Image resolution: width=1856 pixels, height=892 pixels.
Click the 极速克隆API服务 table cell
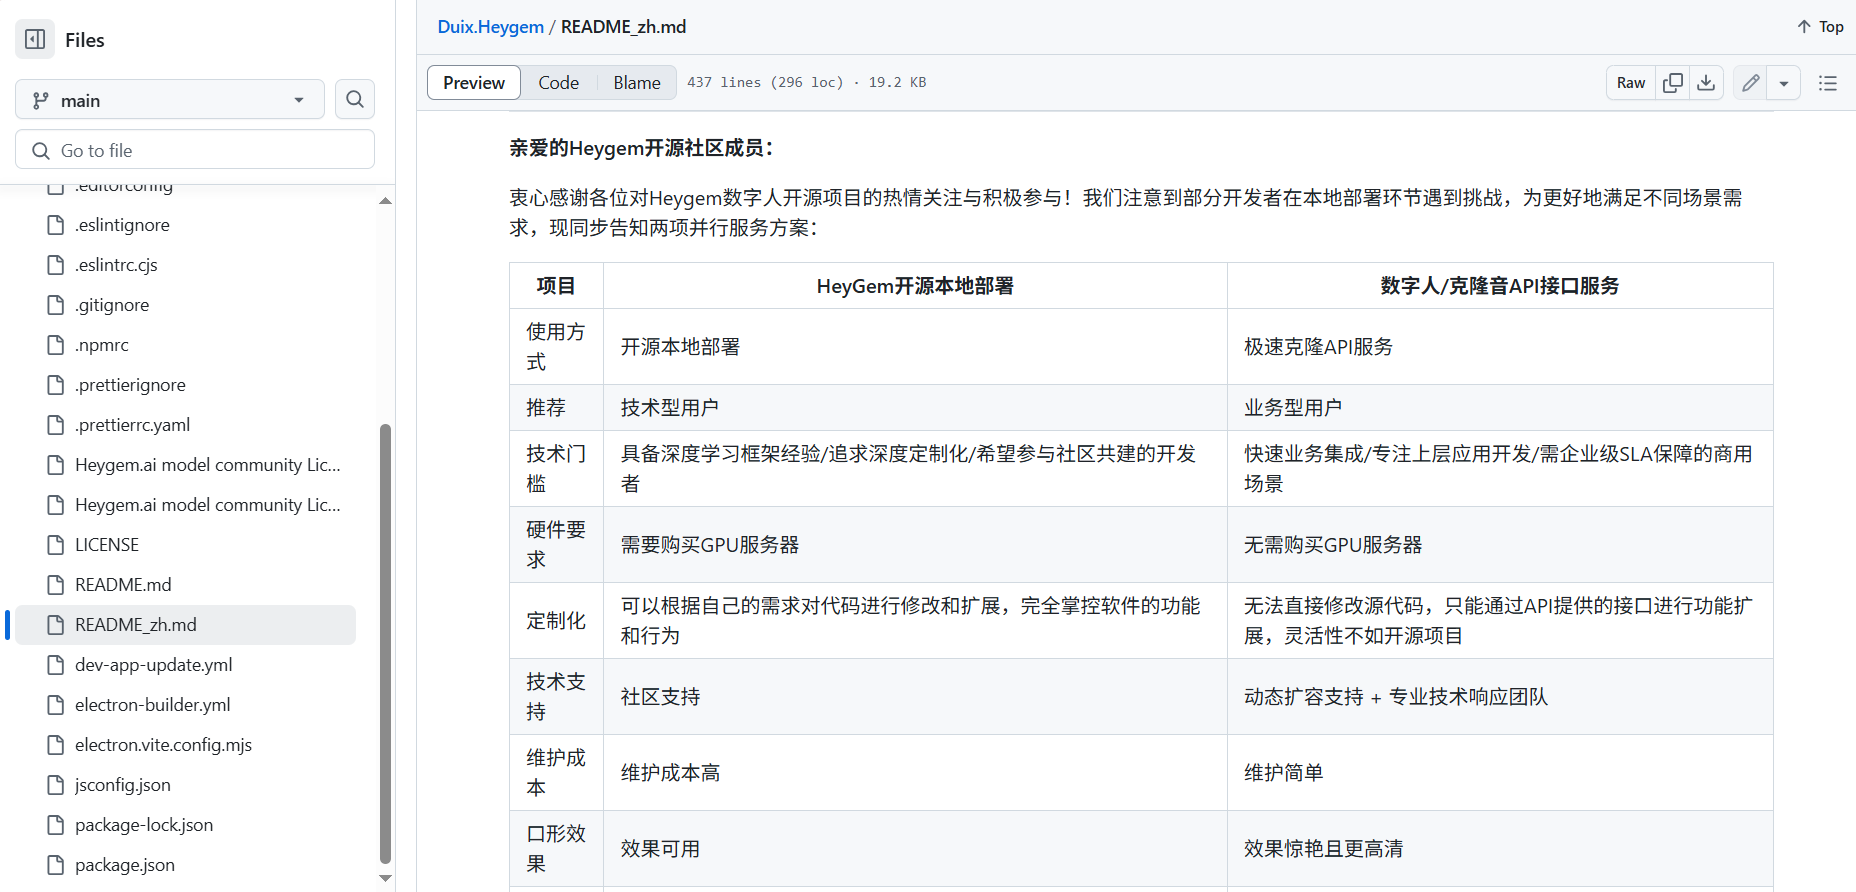click(x=1500, y=347)
